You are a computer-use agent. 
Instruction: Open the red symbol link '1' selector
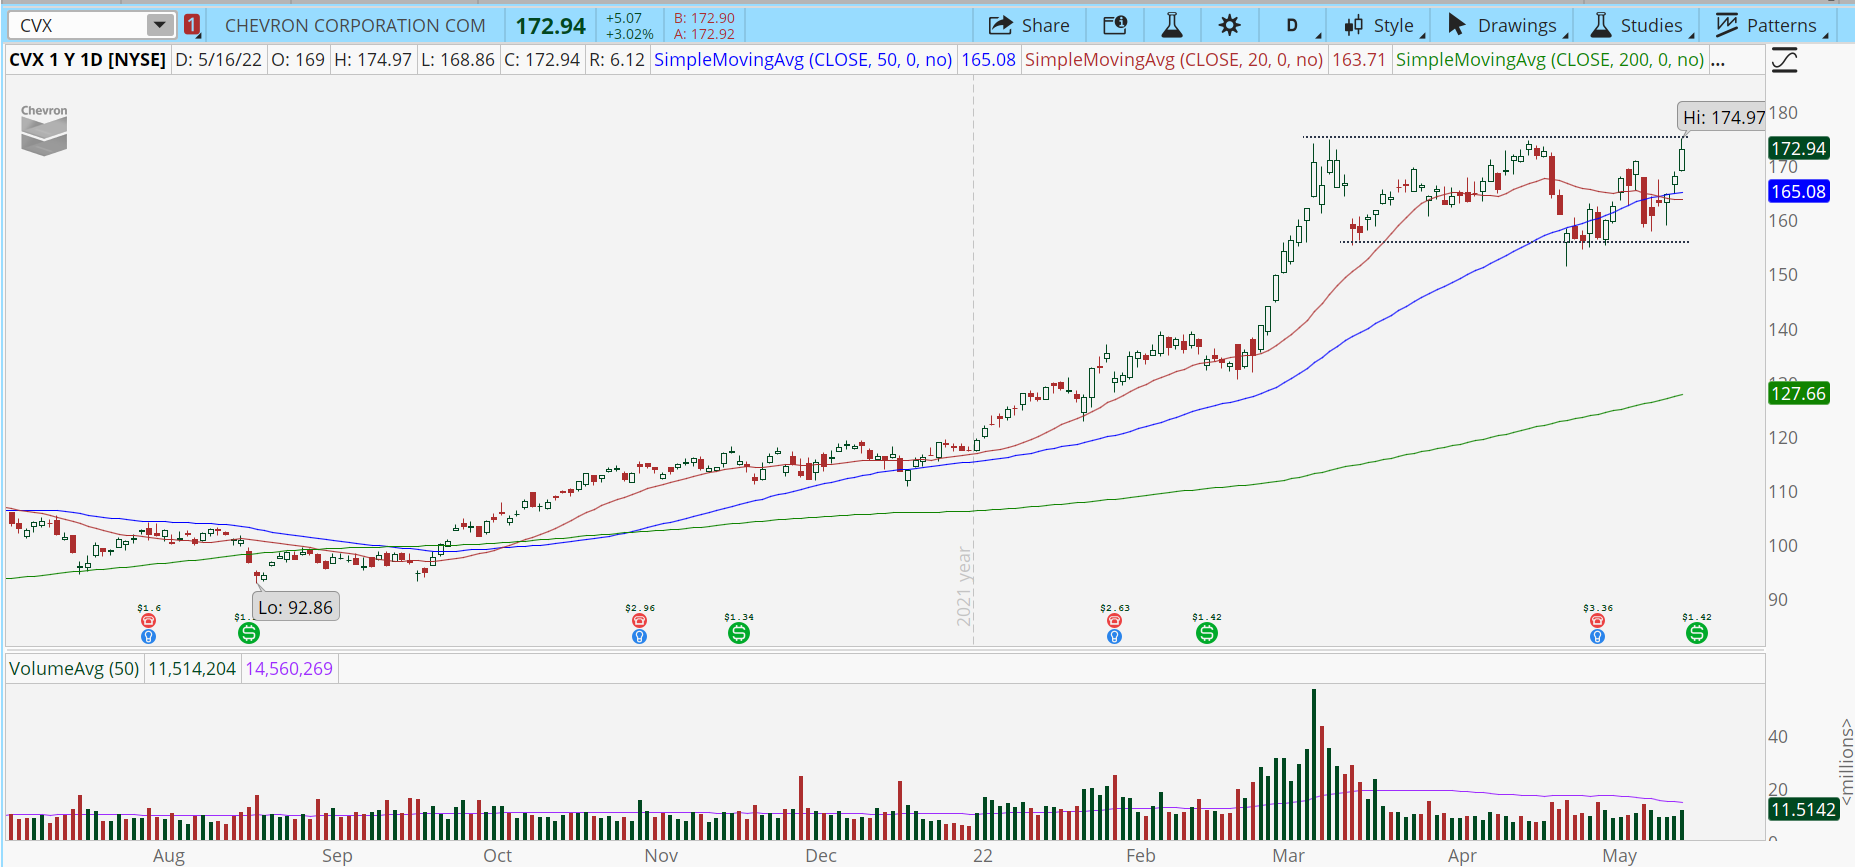[192, 25]
